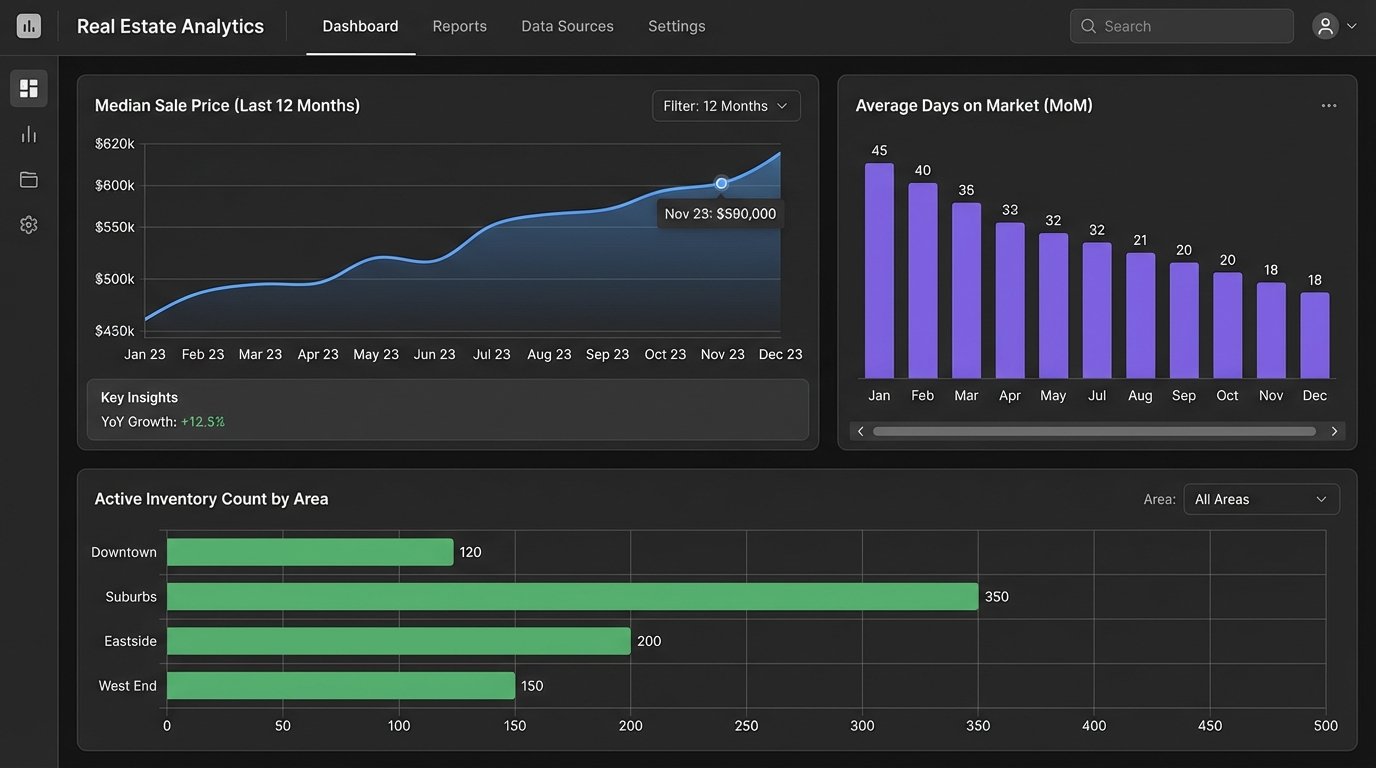Click the Real Estate Analytics logo icon
This screenshot has height=768, width=1376.
(28, 25)
